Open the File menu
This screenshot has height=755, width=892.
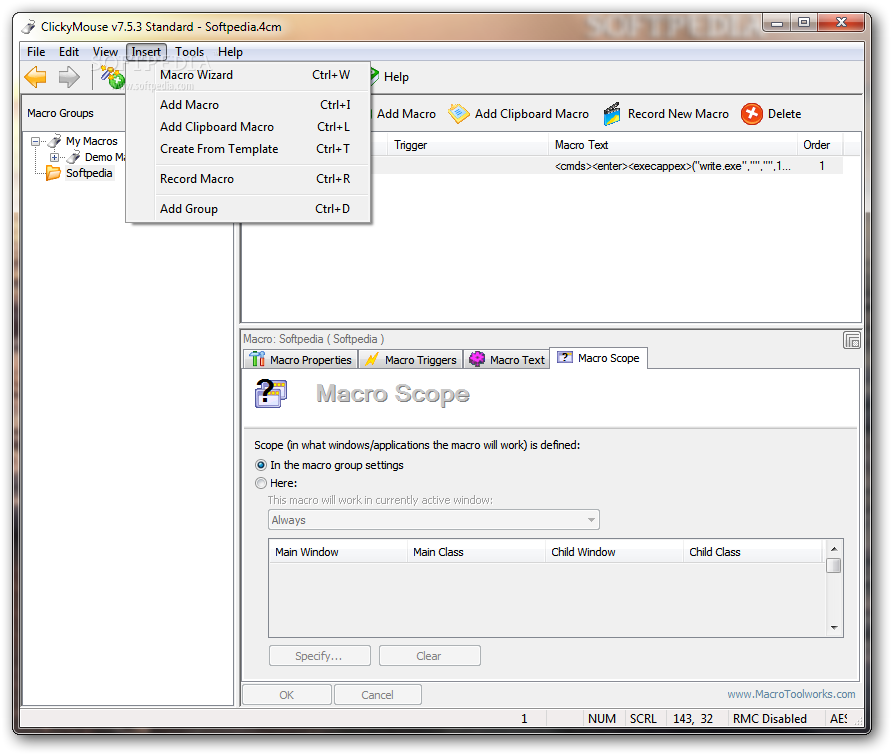[x=36, y=52]
